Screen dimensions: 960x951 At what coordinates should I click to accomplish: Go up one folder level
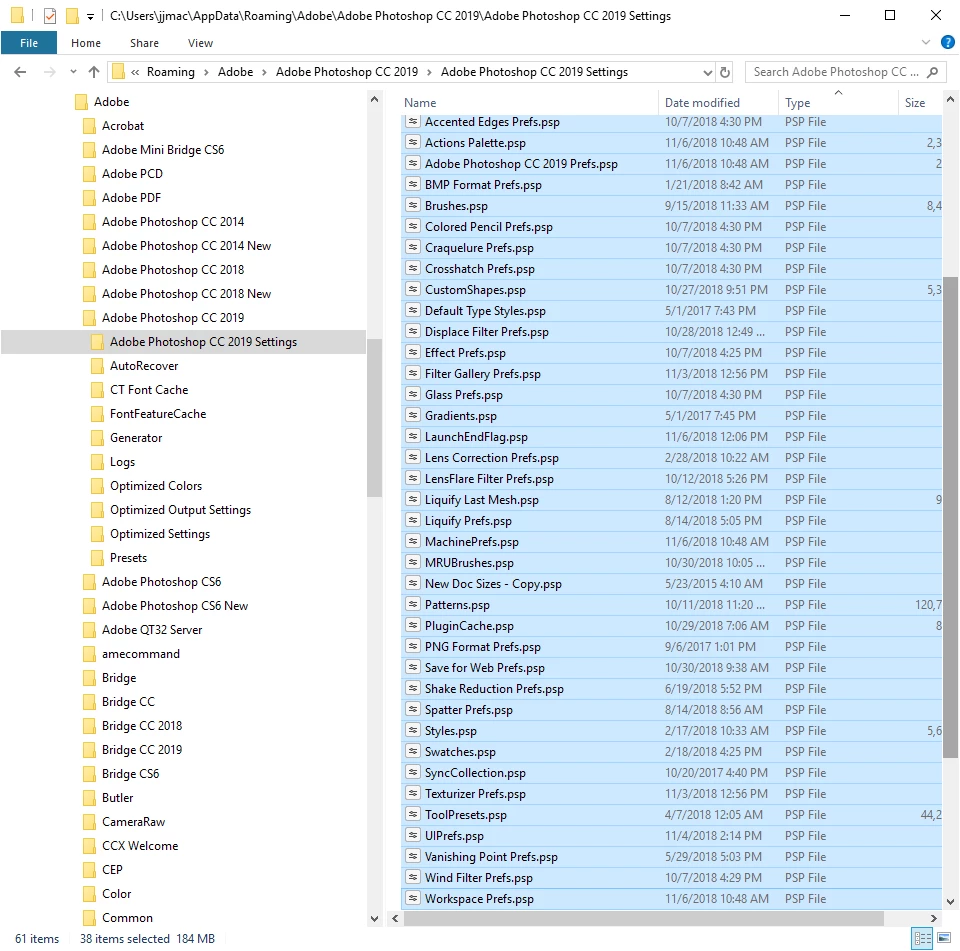[94, 72]
